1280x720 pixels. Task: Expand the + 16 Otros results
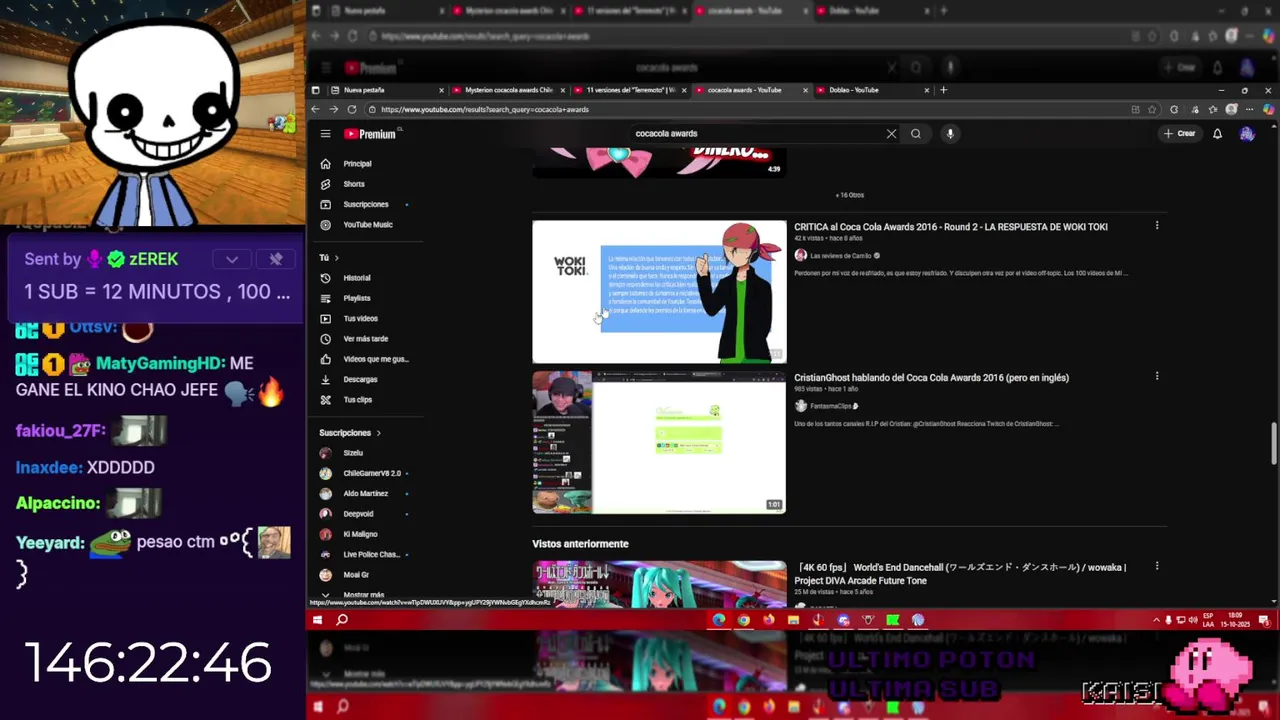coord(850,195)
